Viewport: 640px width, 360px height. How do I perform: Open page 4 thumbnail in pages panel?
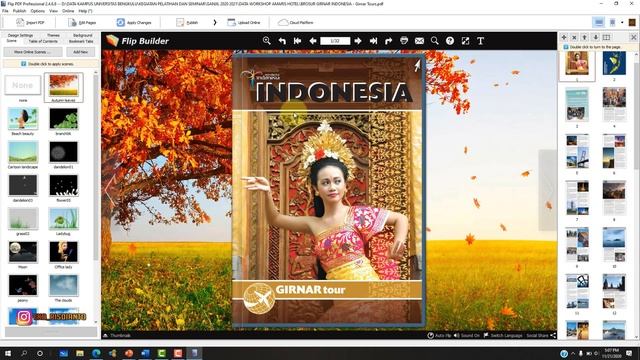[x=614, y=105]
